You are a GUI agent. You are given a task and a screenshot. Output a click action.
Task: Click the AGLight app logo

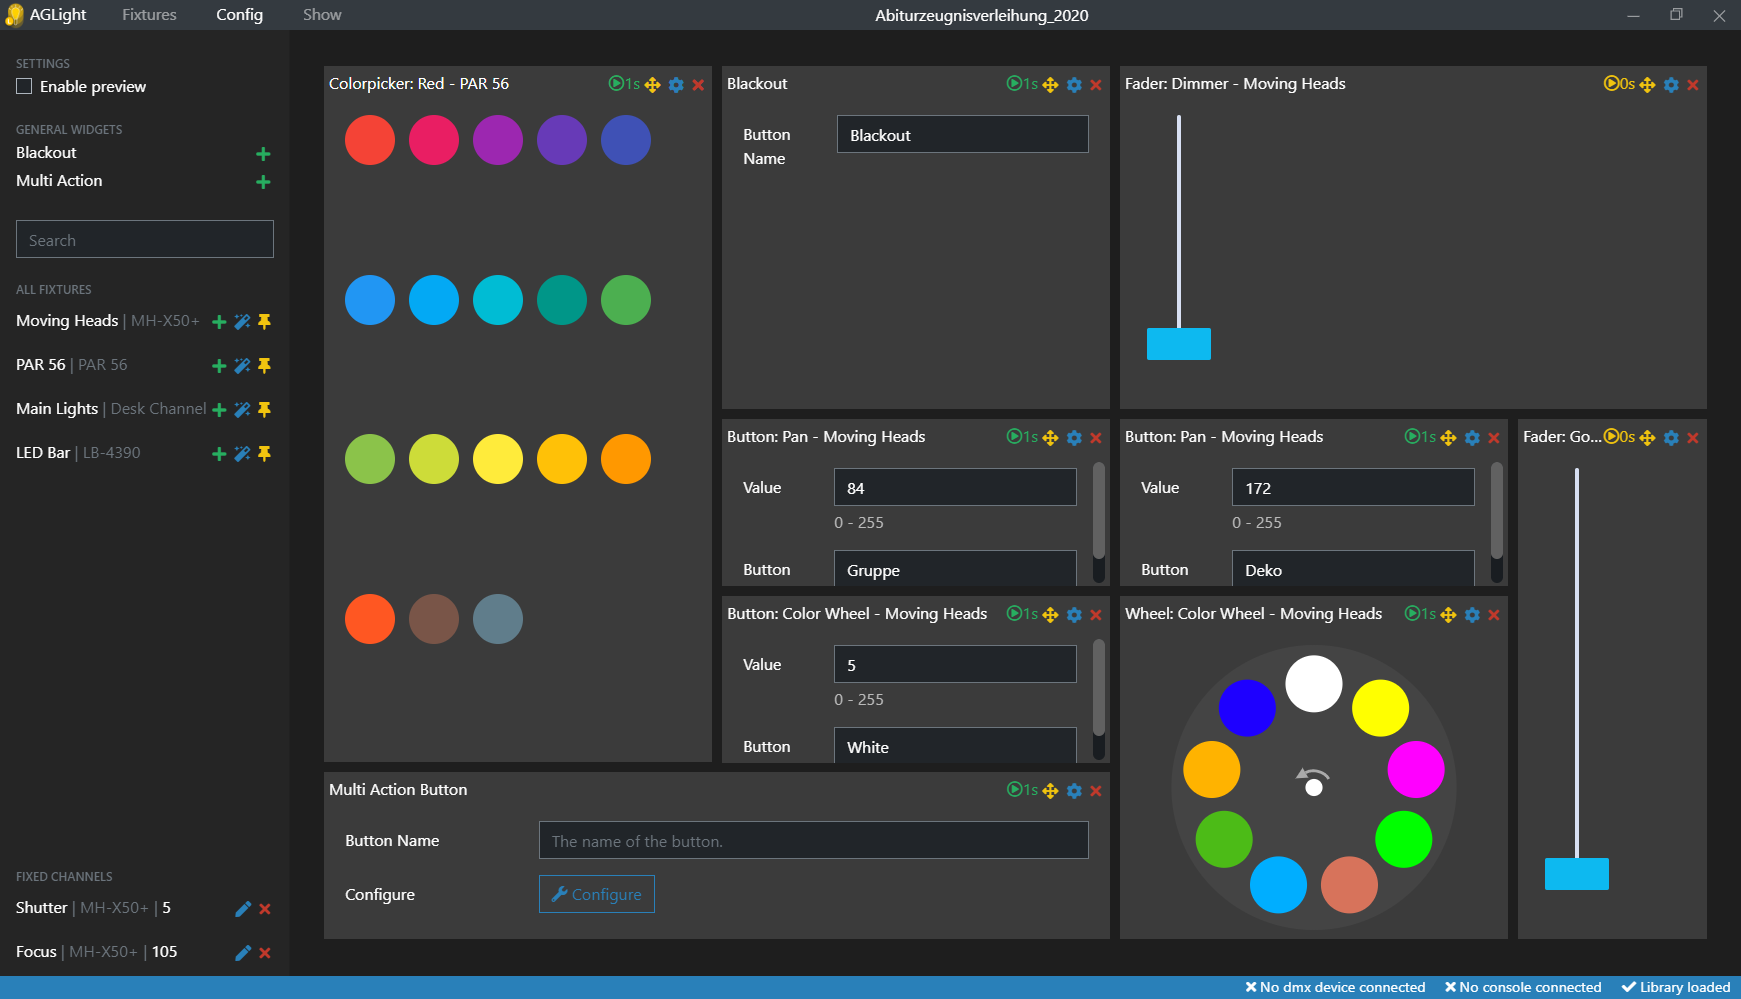tap(14, 15)
